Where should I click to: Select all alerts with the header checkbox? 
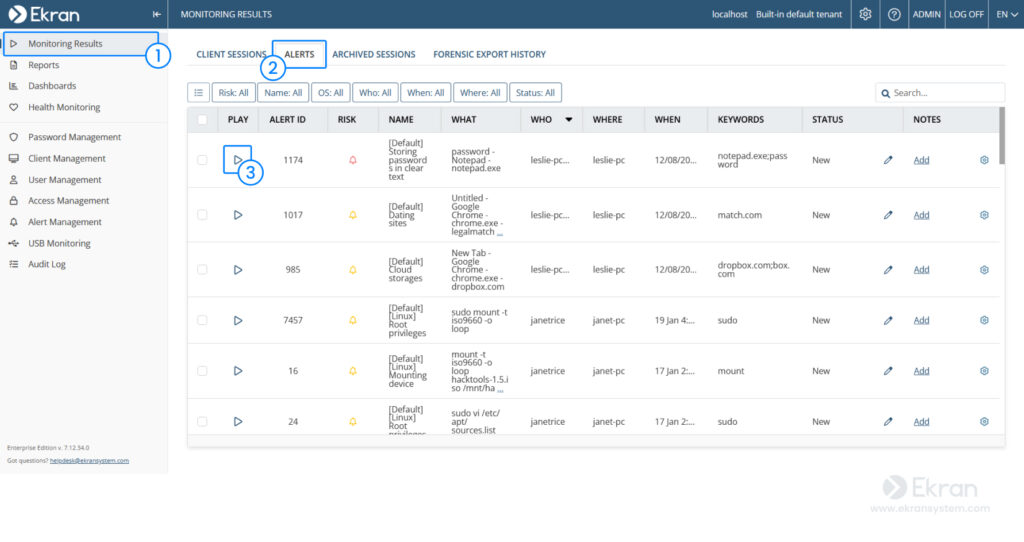[x=202, y=120]
